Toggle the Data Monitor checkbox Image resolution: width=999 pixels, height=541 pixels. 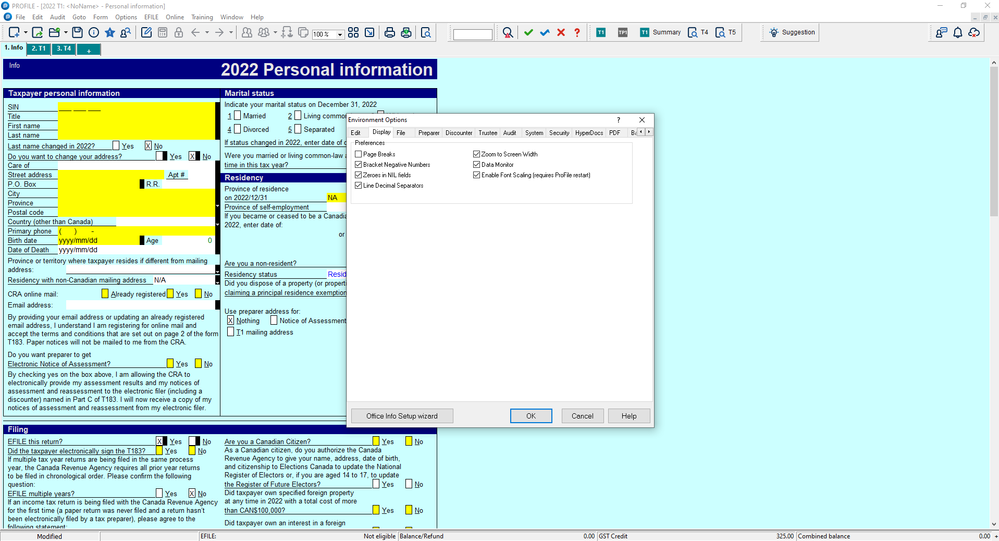pos(477,164)
